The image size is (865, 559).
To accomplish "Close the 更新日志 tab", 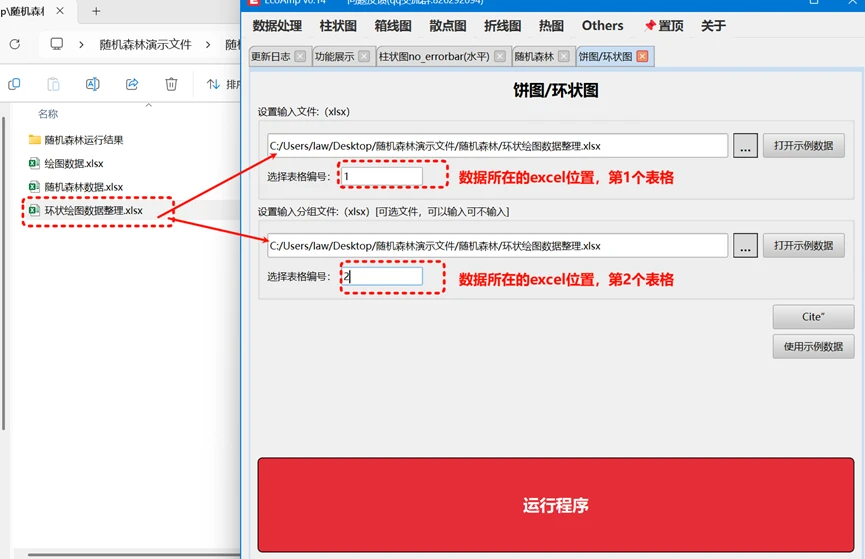I will (x=300, y=57).
